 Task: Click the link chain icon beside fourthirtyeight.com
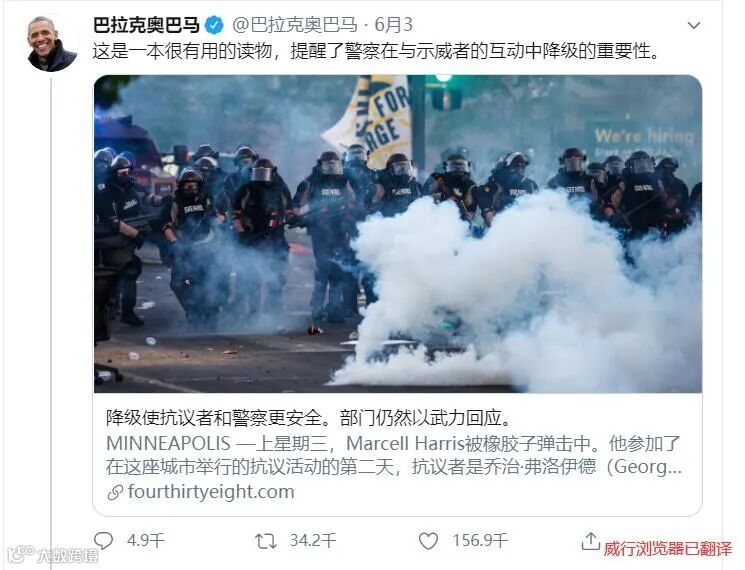pyautogui.click(x=115, y=493)
